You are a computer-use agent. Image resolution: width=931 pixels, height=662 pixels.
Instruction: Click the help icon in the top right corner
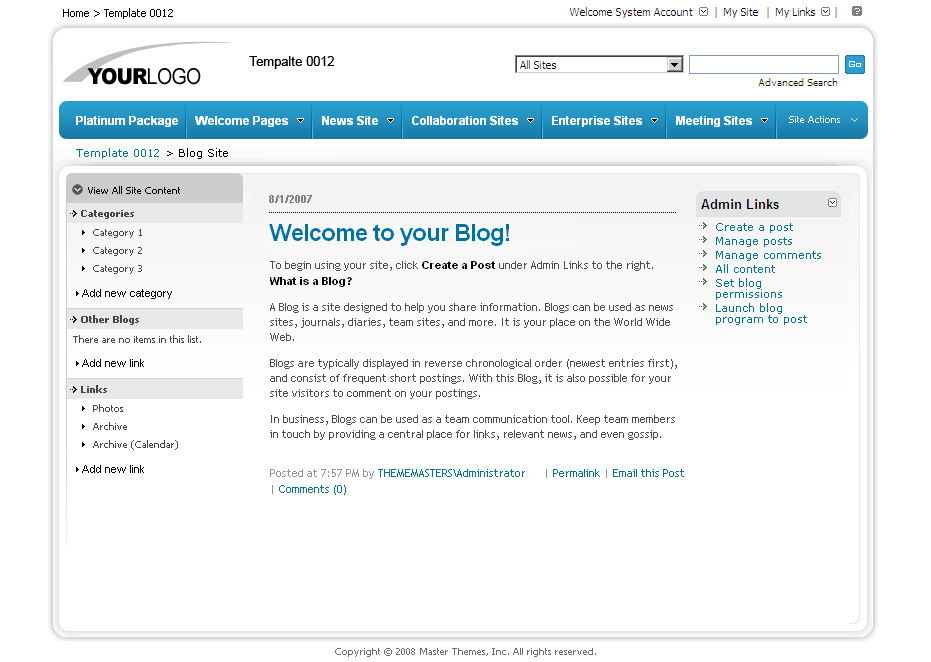(856, 12)
